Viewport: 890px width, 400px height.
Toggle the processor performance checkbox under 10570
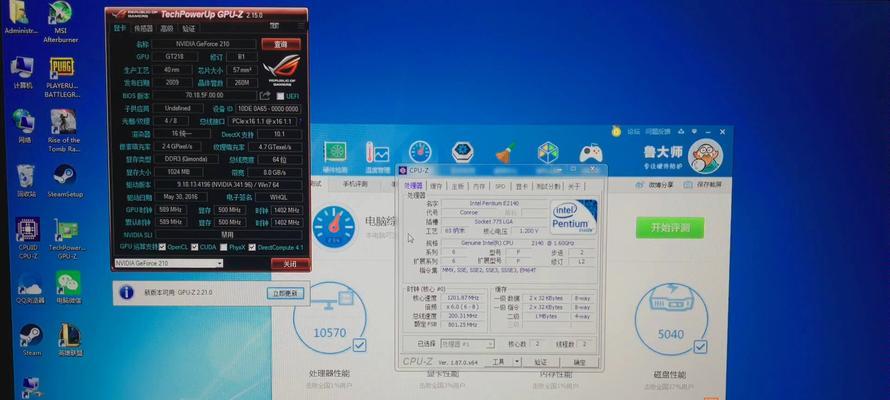[x=359, y=345]
